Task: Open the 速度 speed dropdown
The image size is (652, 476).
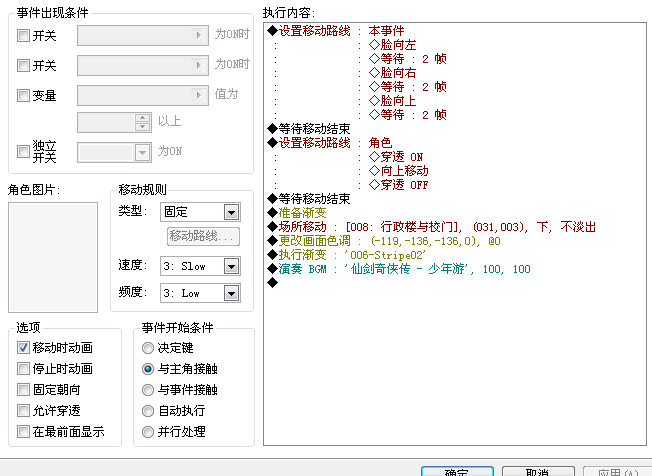Action: 231,266
